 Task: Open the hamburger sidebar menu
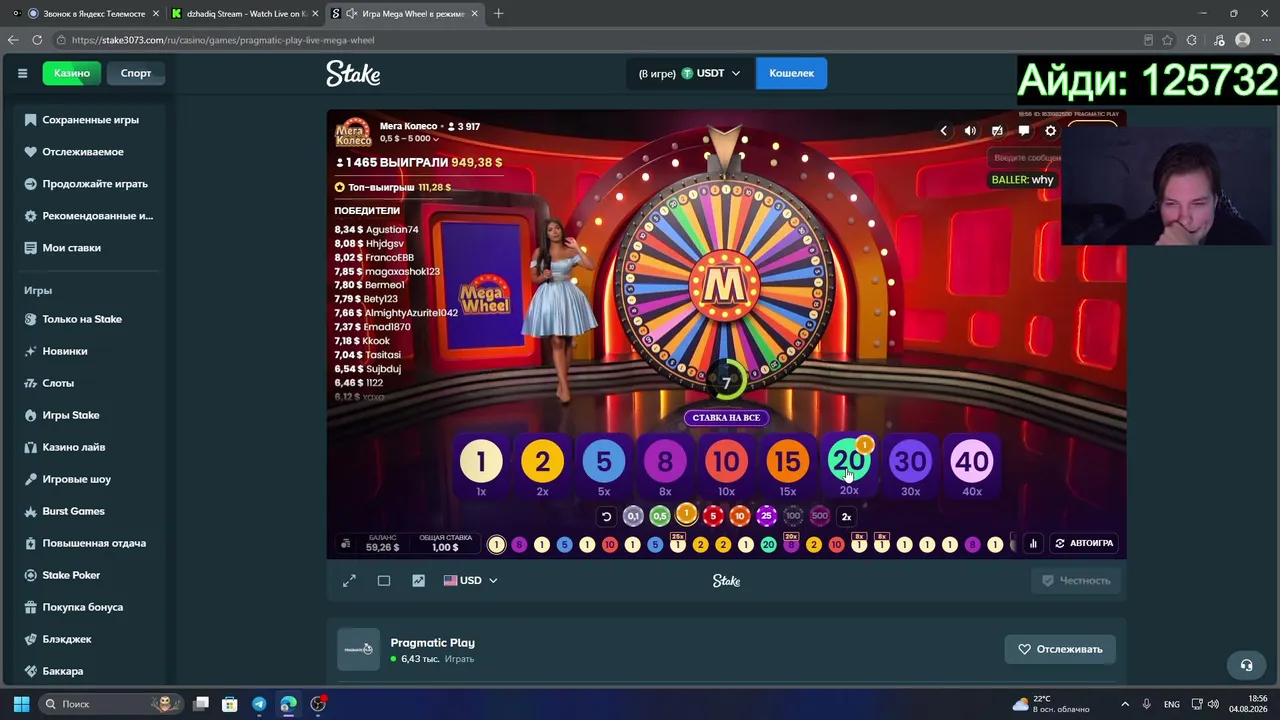pos(22,73)
